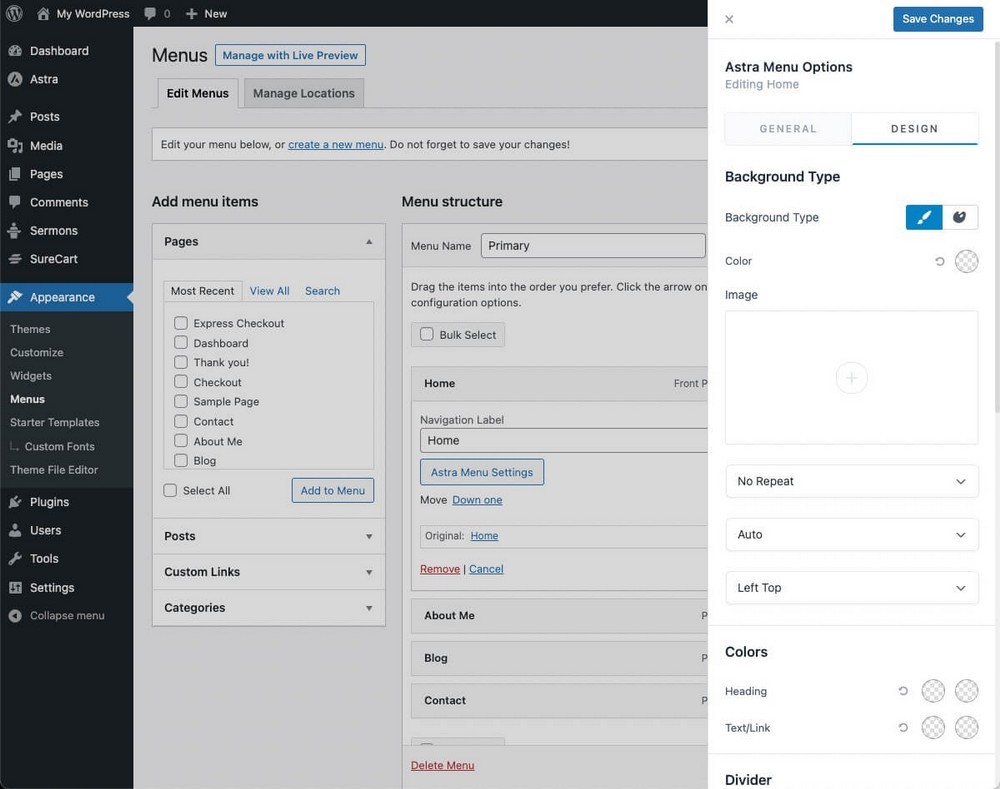Click the Plugins icon in sidebar

(15, 502)
